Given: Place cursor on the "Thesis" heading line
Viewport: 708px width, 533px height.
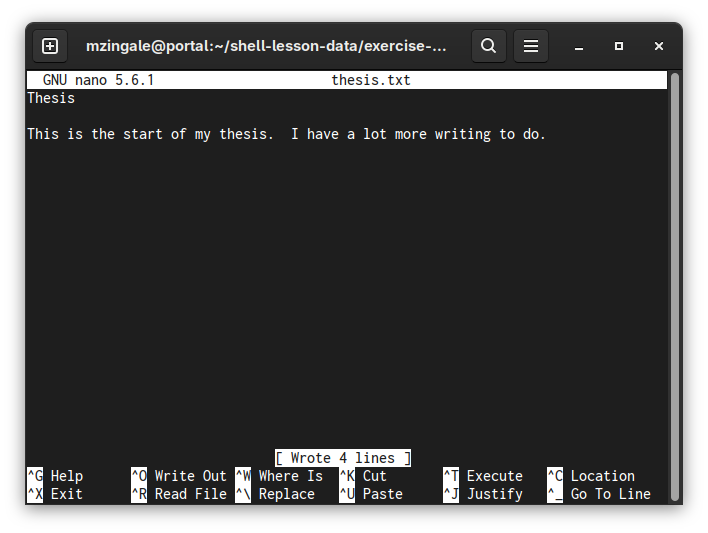Looking at the screenshot, I should 51,98.
